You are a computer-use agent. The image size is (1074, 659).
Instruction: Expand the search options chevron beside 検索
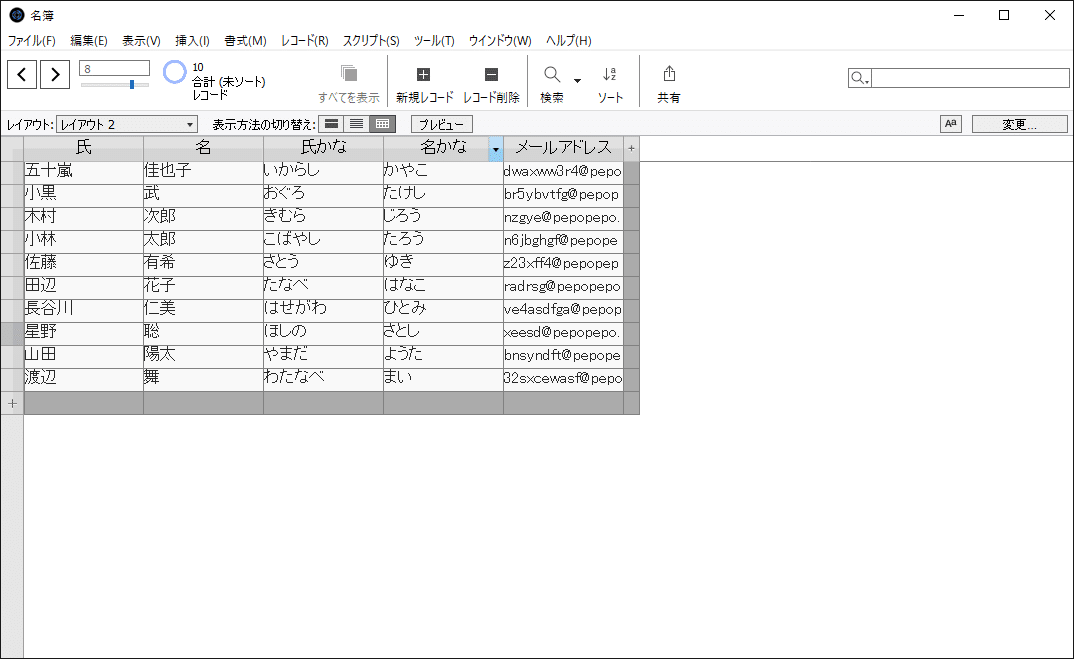[x=575, y=80]
